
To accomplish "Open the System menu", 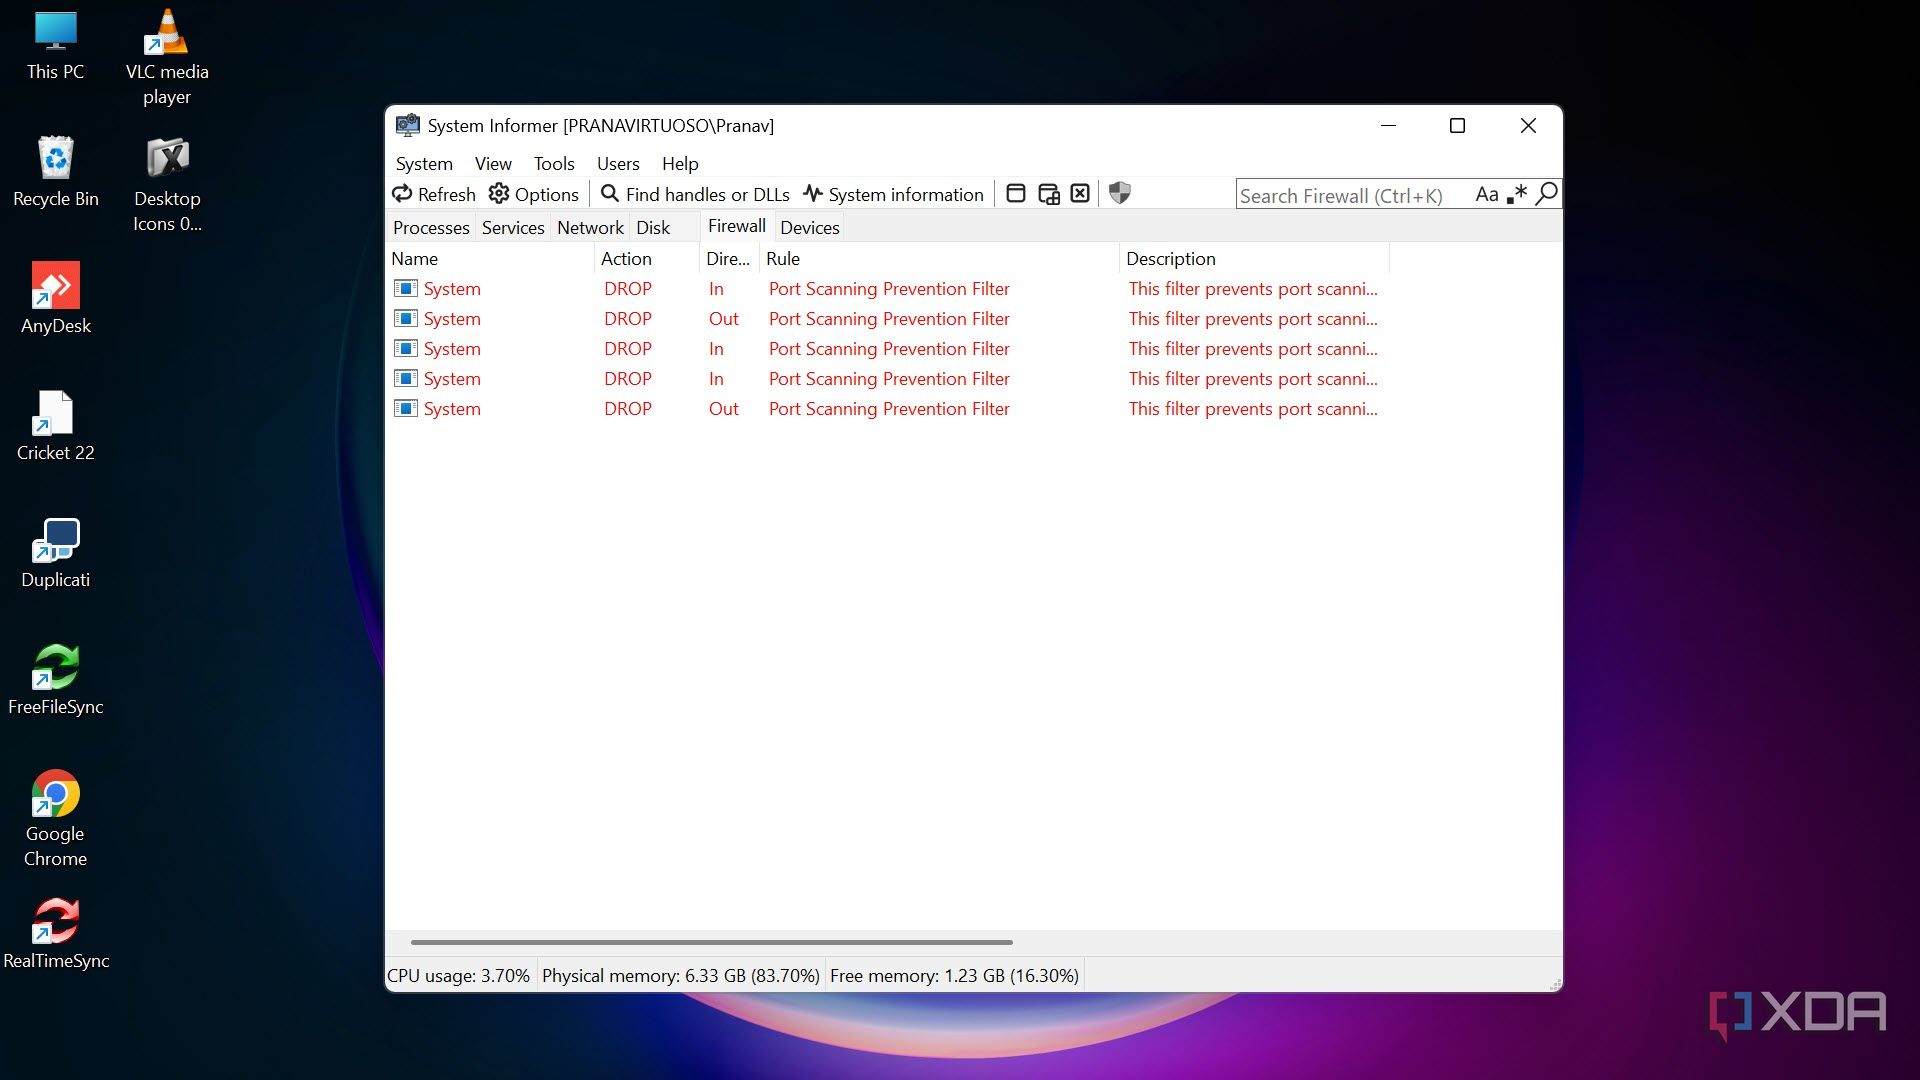I will tap(424, 163).
